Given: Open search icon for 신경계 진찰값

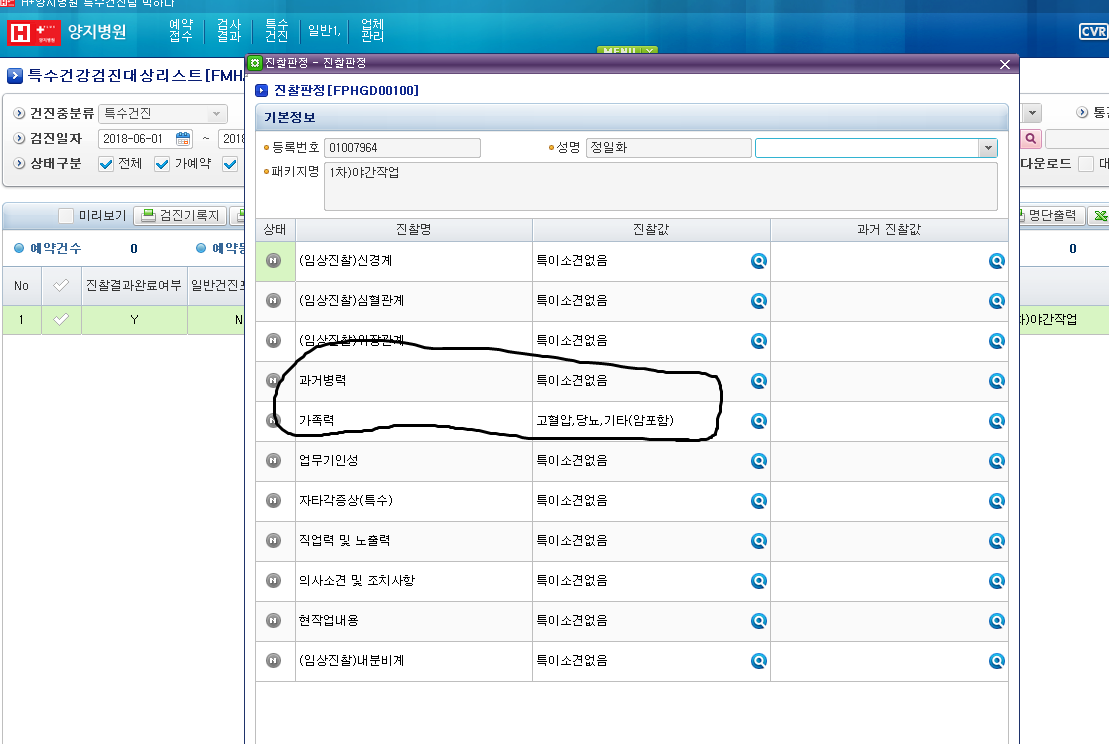Looking at the screenshot, I should 758,261.
